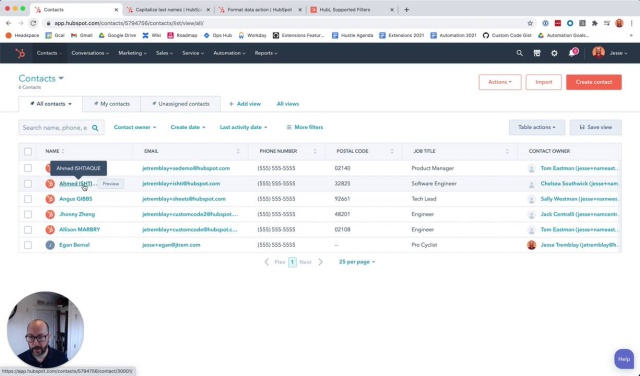Click Jesse Tremblay owner photo in Egan row
Image resolution: width=640 pixels, height=376 pixels.
(x=531, y=245)
